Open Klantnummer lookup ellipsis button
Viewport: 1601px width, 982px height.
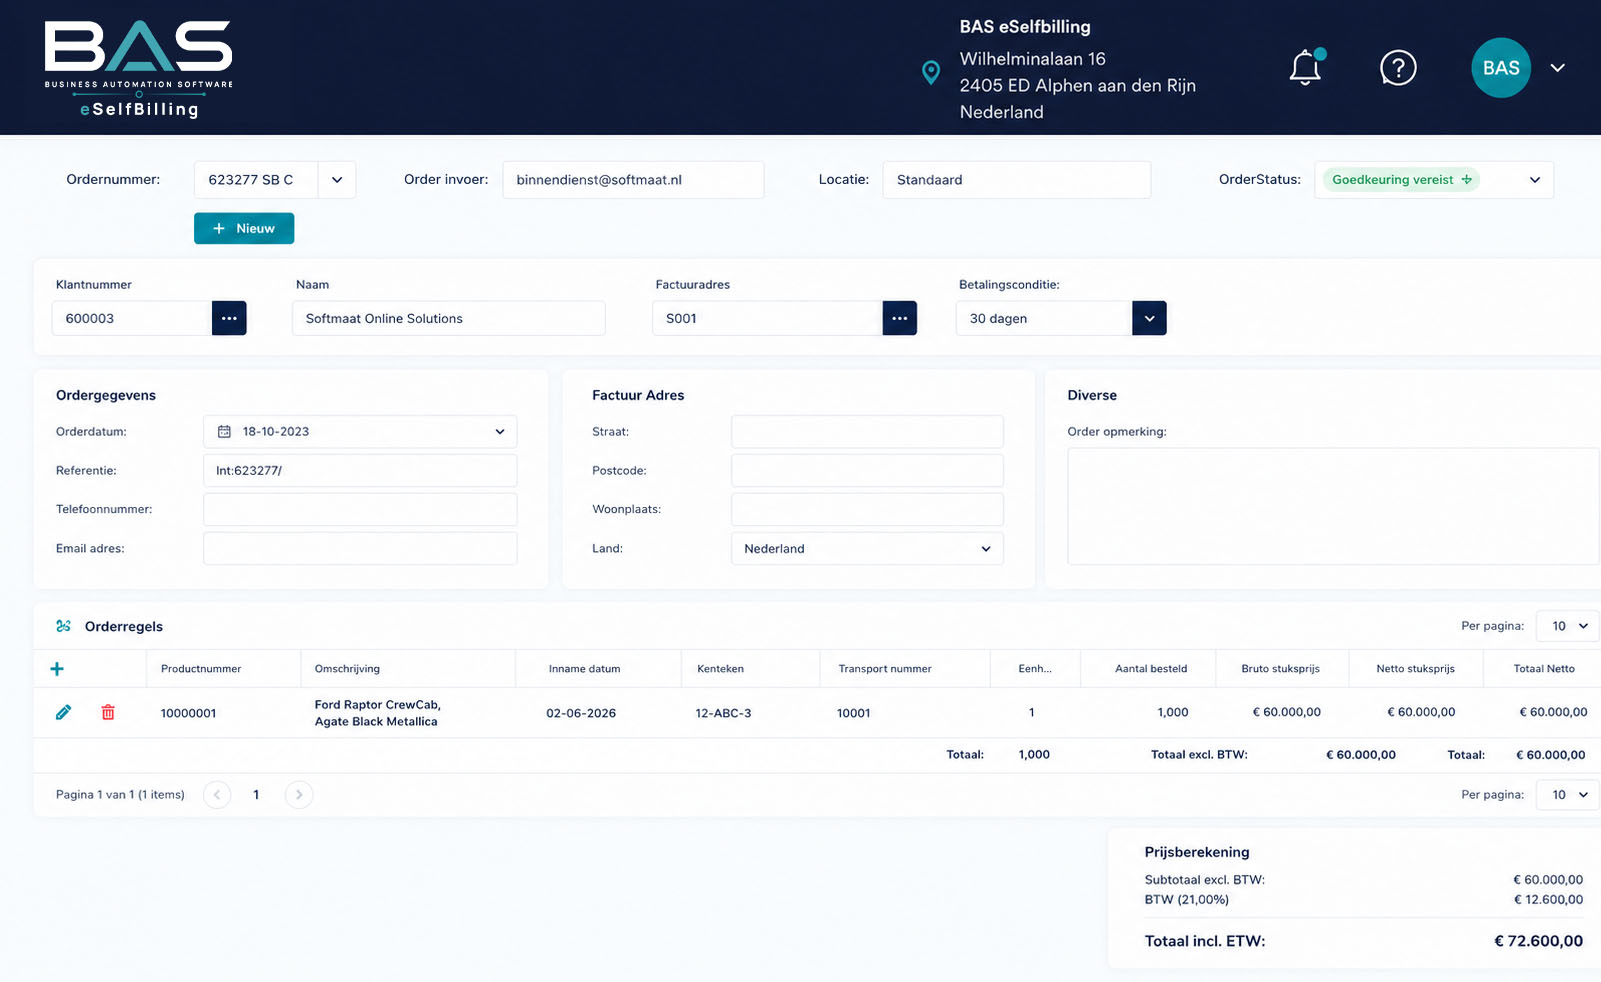click(x=229, y=318)
